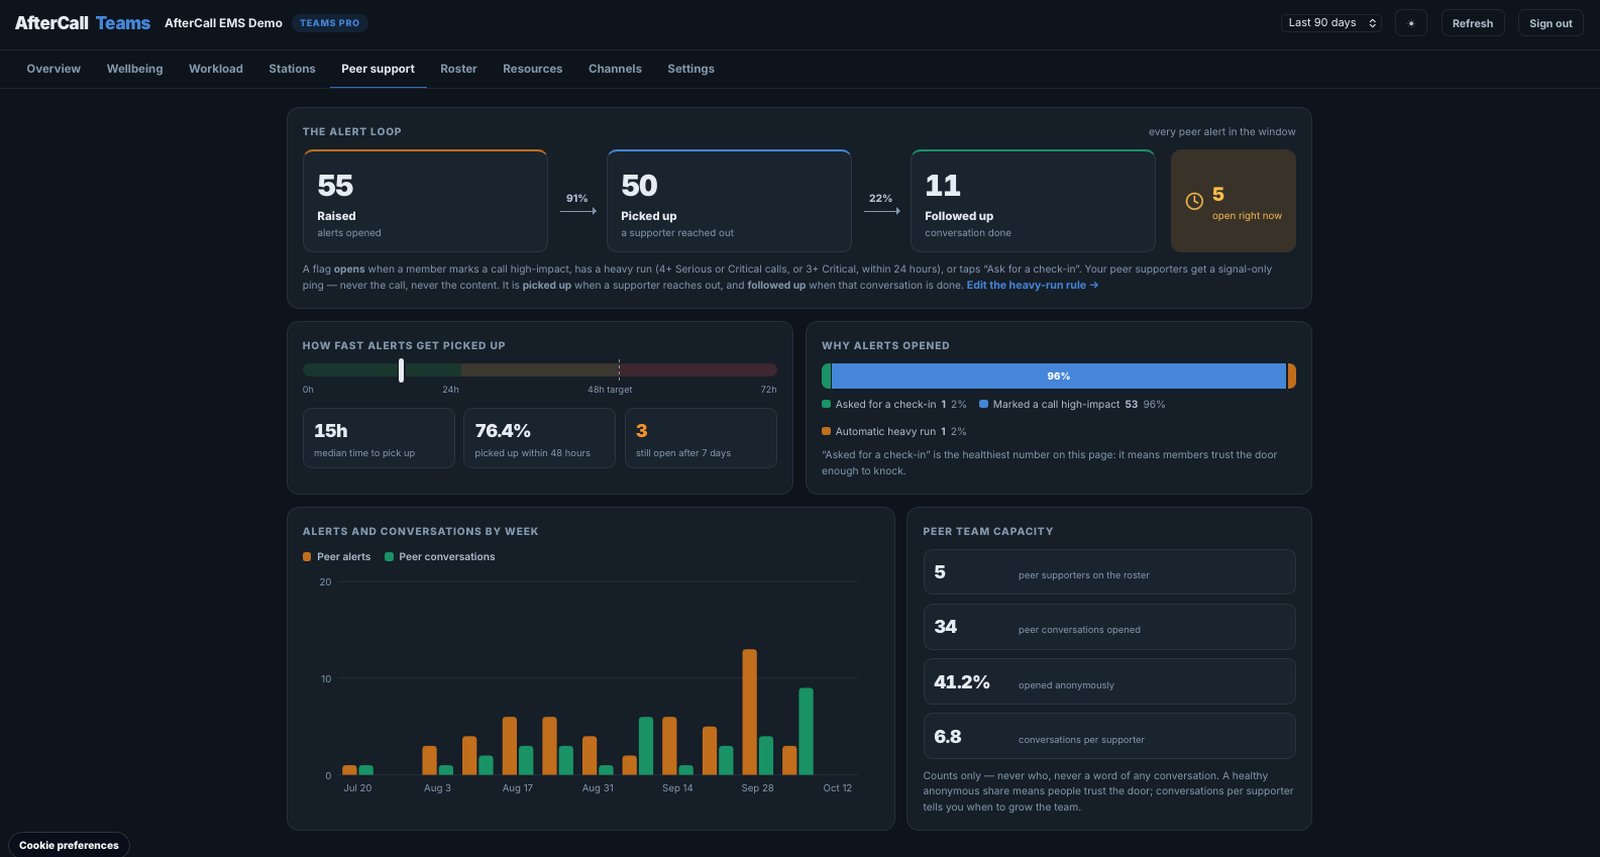Open the Settings tab

pyautogui.click(x=691, y=69)
